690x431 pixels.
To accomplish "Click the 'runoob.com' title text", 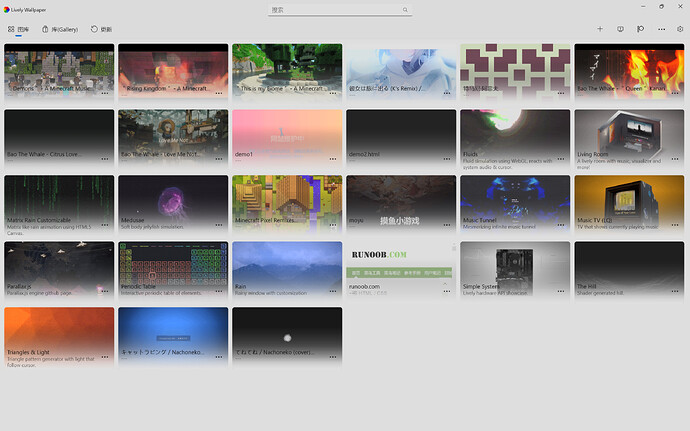I will [364, 286].
